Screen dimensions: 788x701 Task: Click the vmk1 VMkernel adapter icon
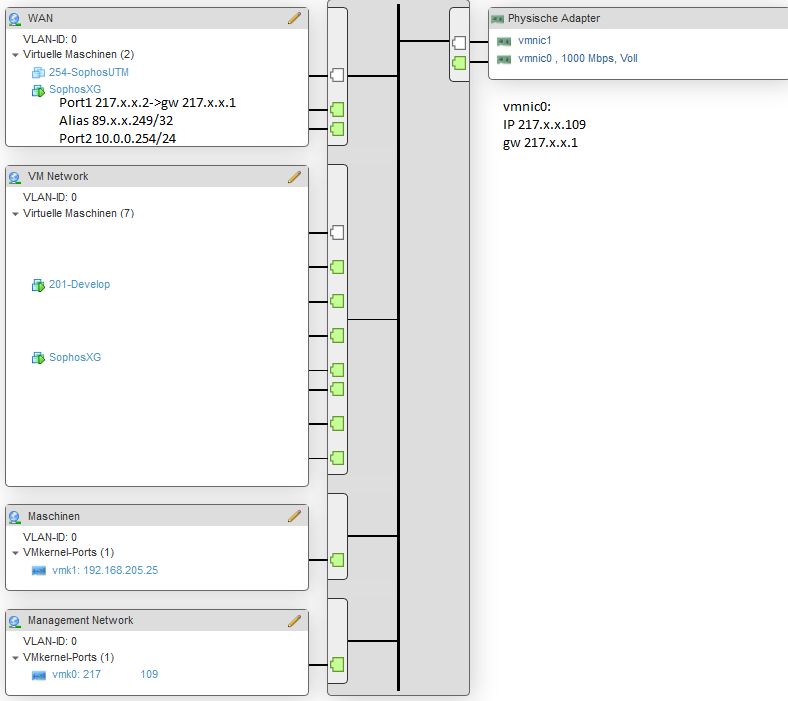[x=39, y=571]
